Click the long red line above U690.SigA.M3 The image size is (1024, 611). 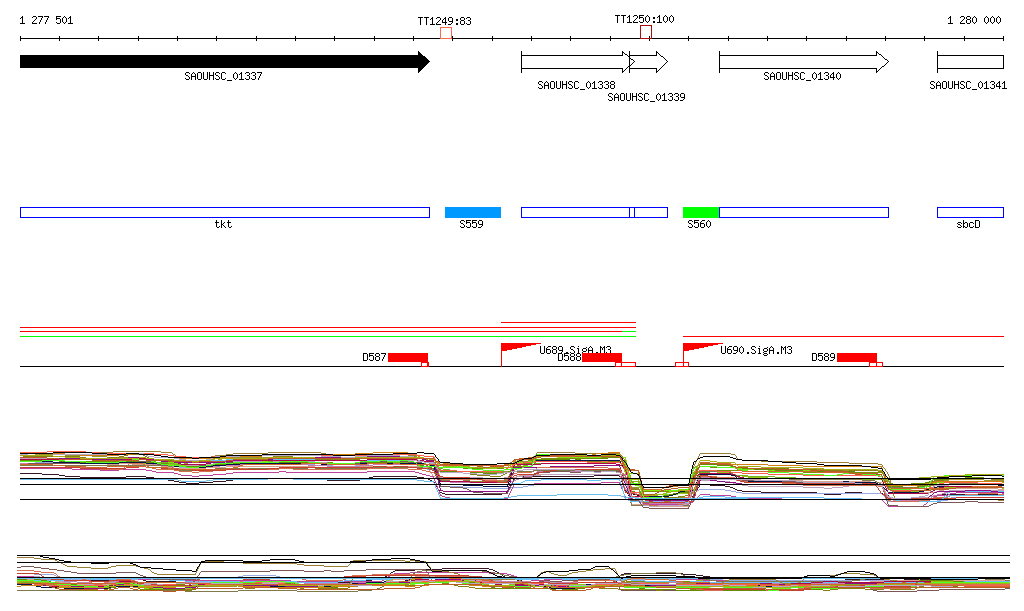point(842,337)
